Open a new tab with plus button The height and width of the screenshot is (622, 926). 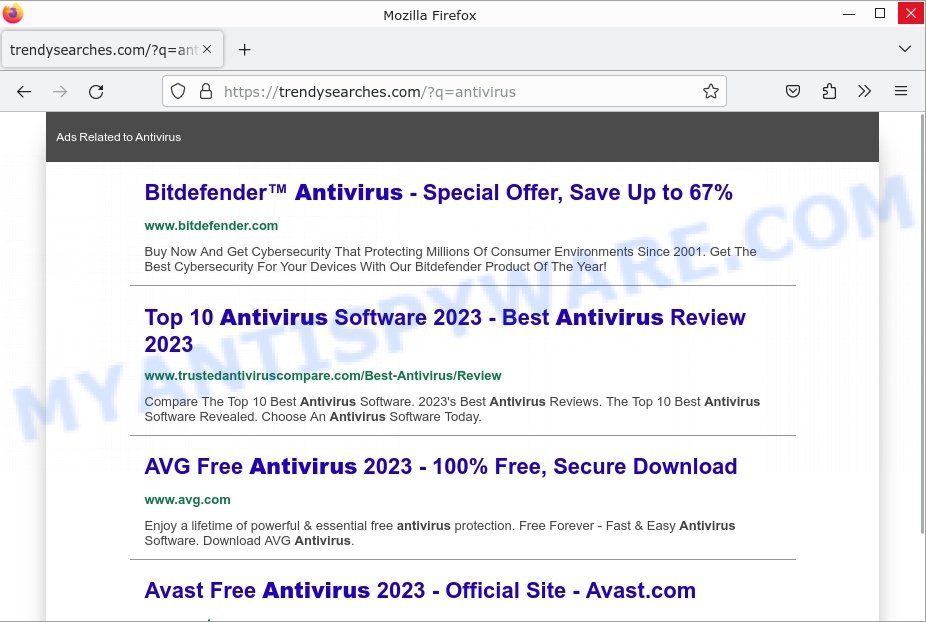click(x=244, y=50)
